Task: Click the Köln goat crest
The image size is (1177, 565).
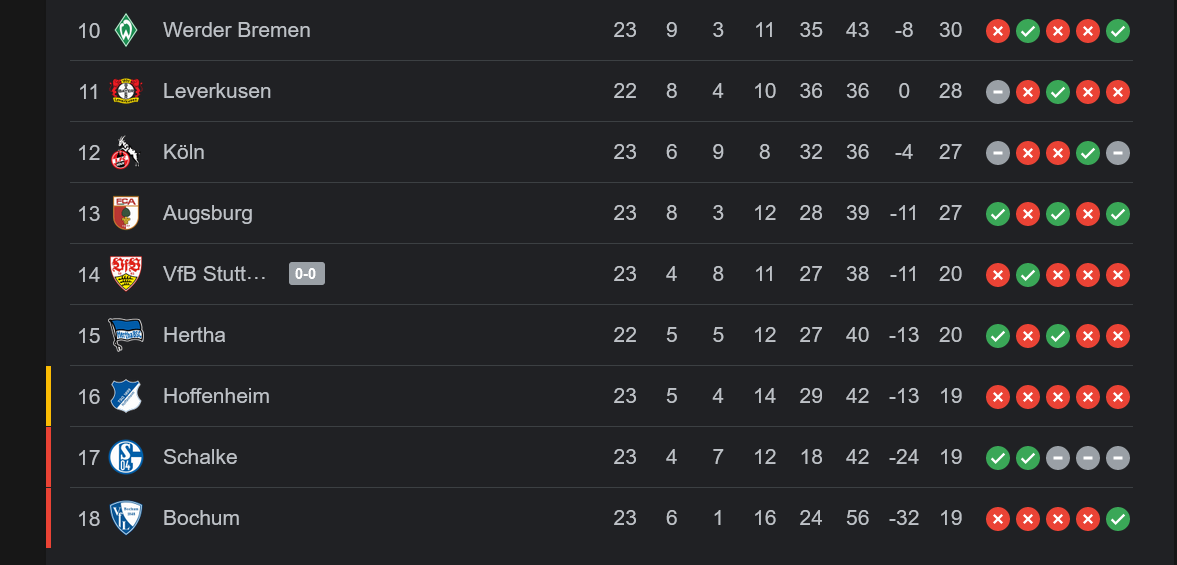Action: click(x=125, y=152)
